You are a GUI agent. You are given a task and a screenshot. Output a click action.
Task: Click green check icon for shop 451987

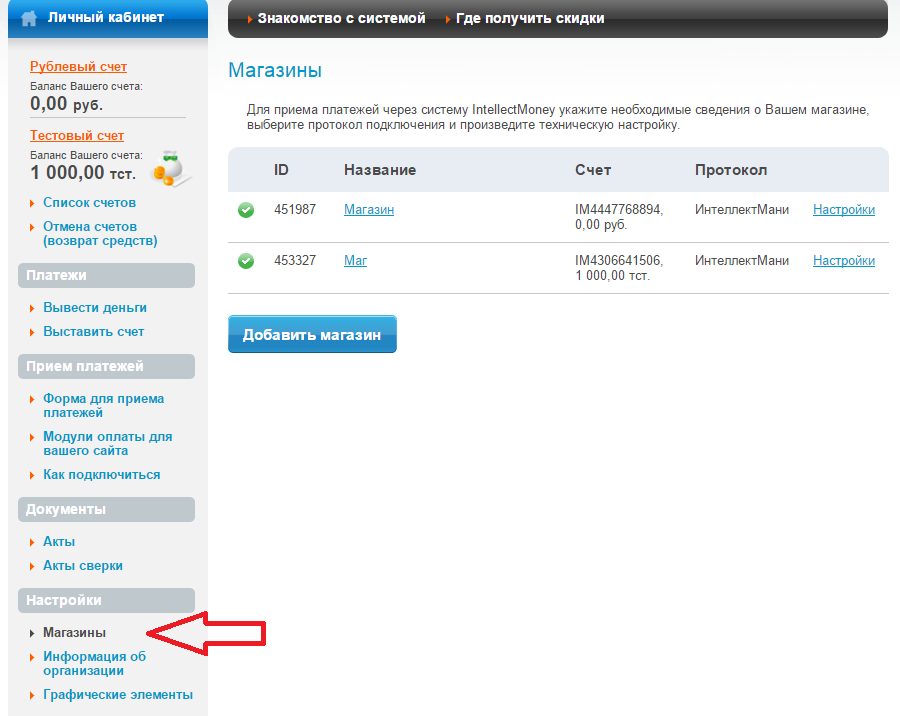[x=246, y=210]
